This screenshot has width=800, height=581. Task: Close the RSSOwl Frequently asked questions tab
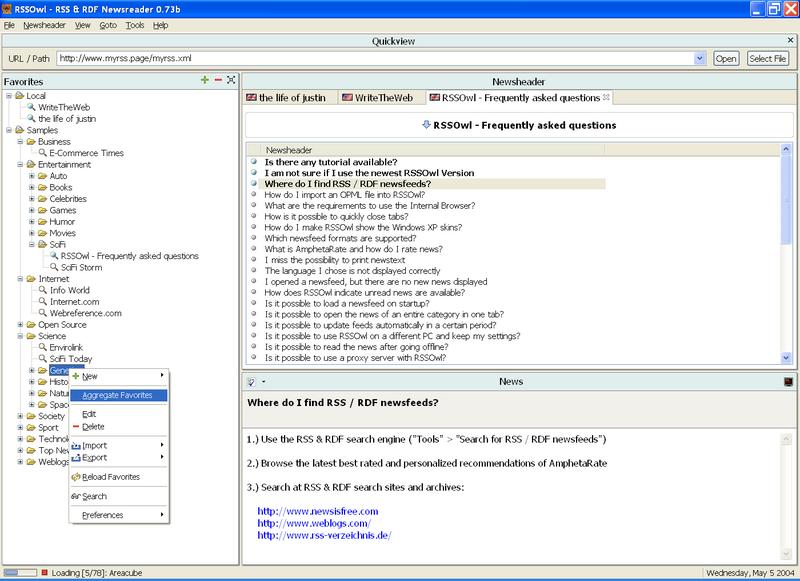click(x=606, y=97)
